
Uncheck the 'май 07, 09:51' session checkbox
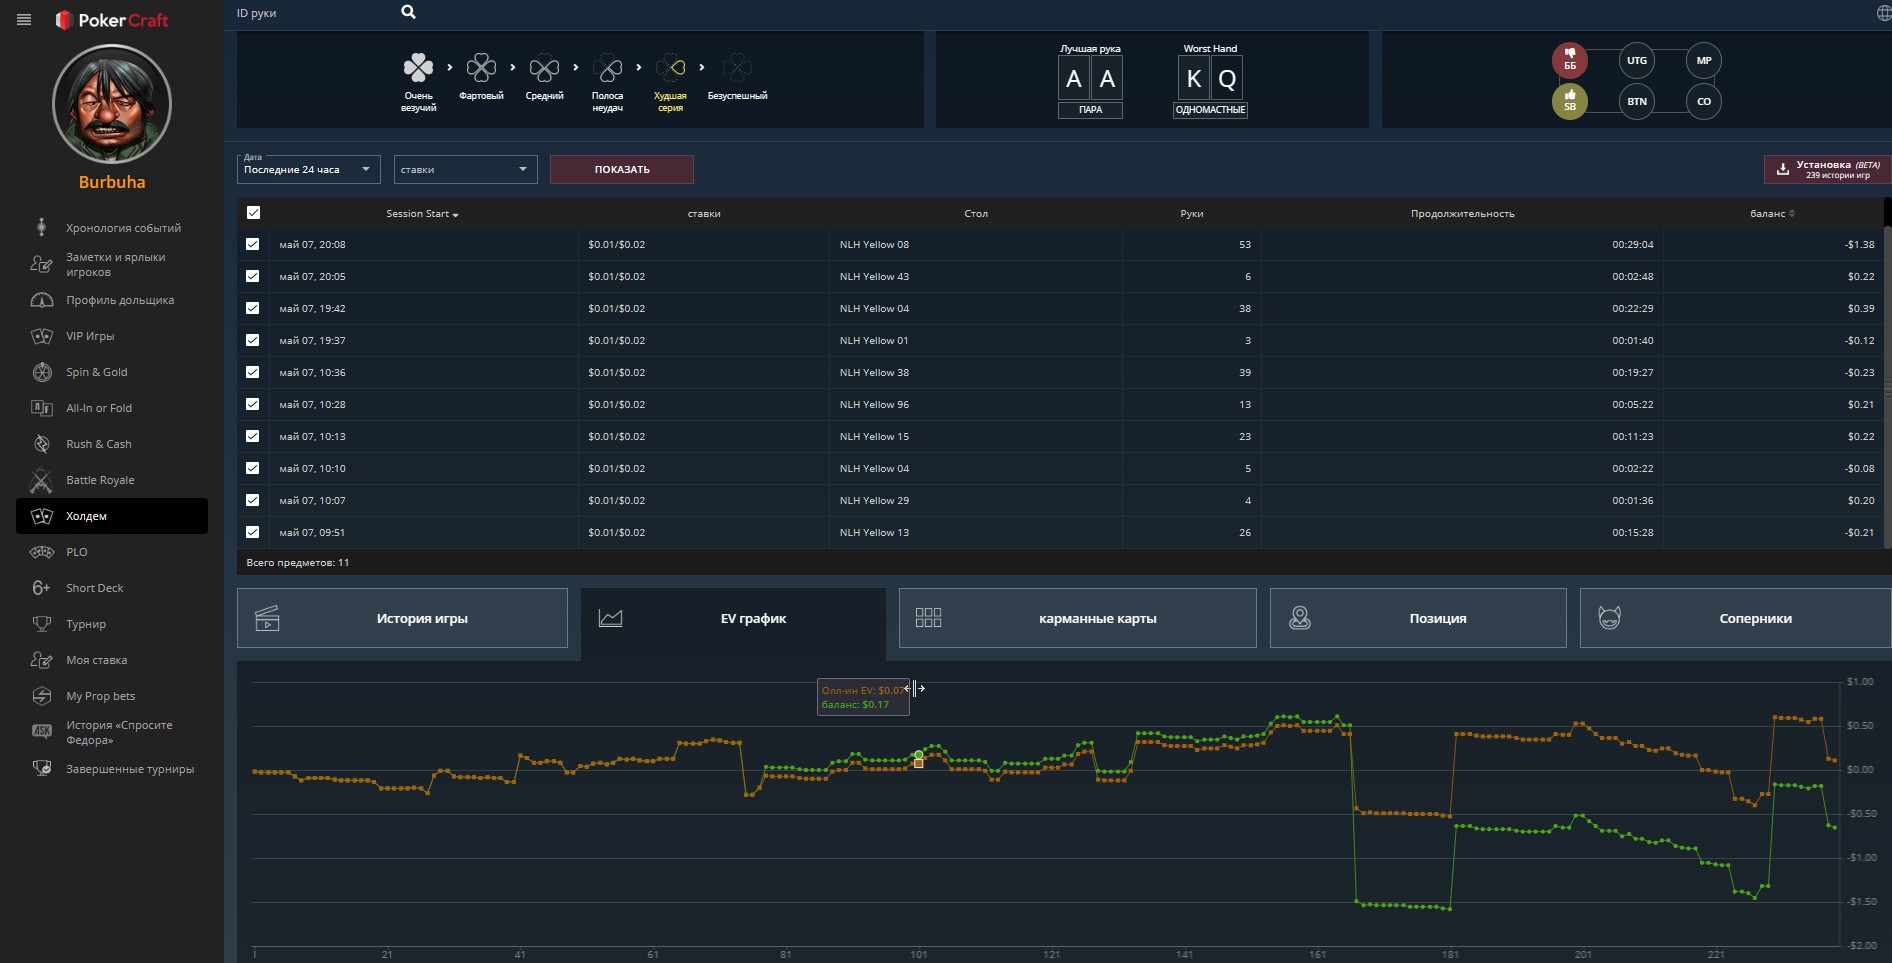pyautogui.click(x=252, y=532)
